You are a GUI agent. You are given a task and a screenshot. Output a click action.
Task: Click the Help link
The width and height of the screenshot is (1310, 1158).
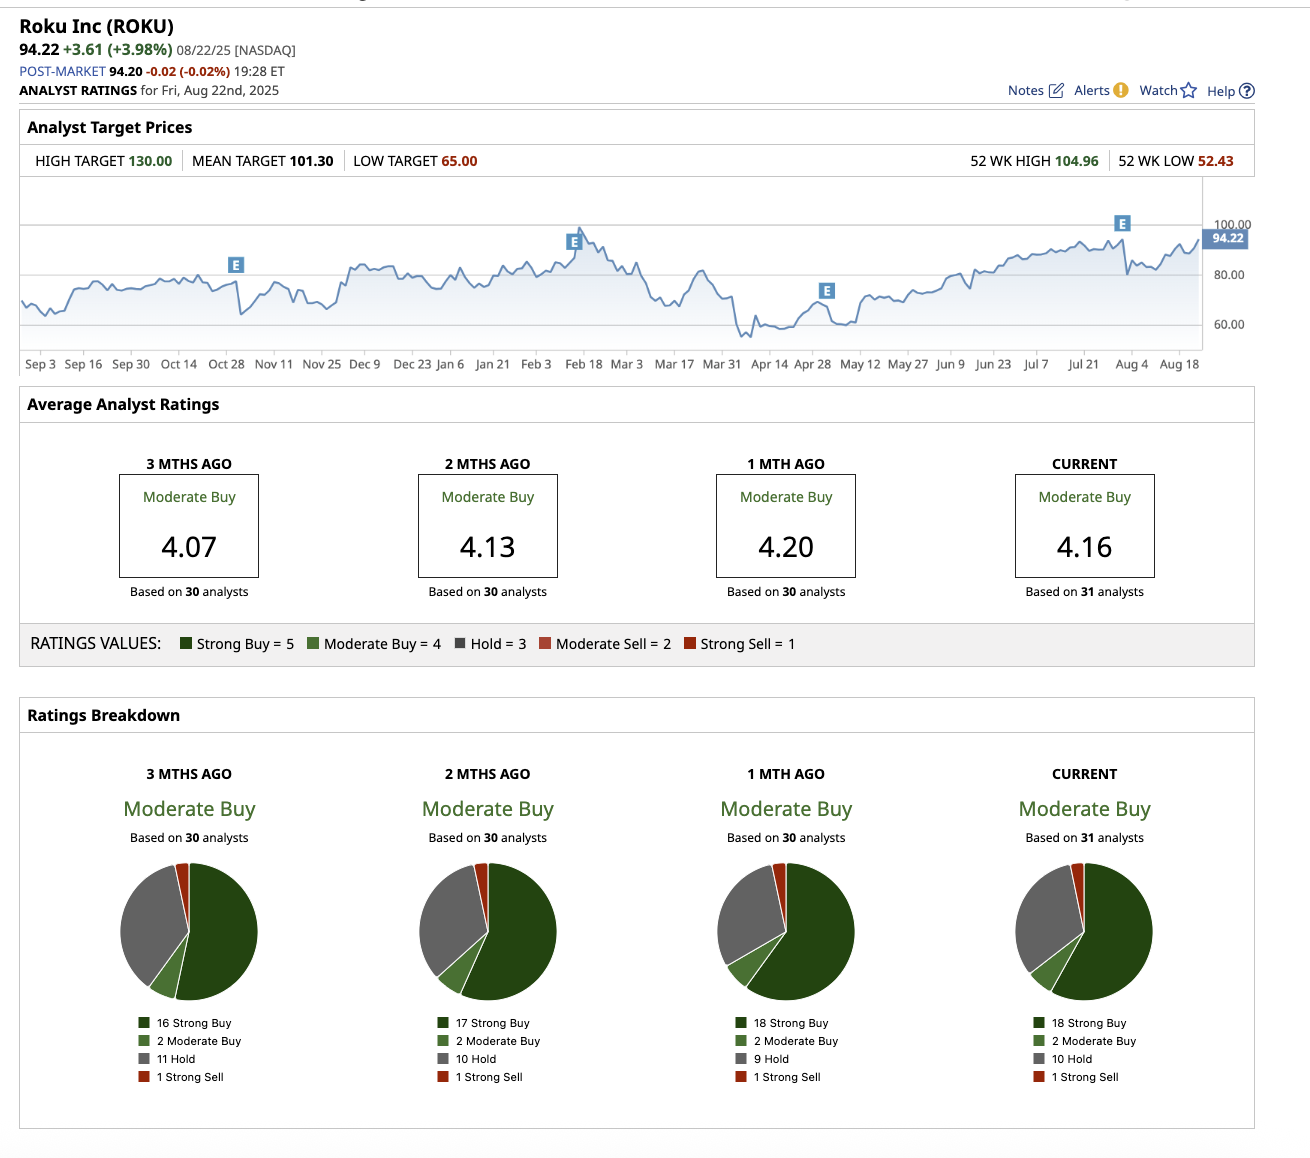point(1221,91)
